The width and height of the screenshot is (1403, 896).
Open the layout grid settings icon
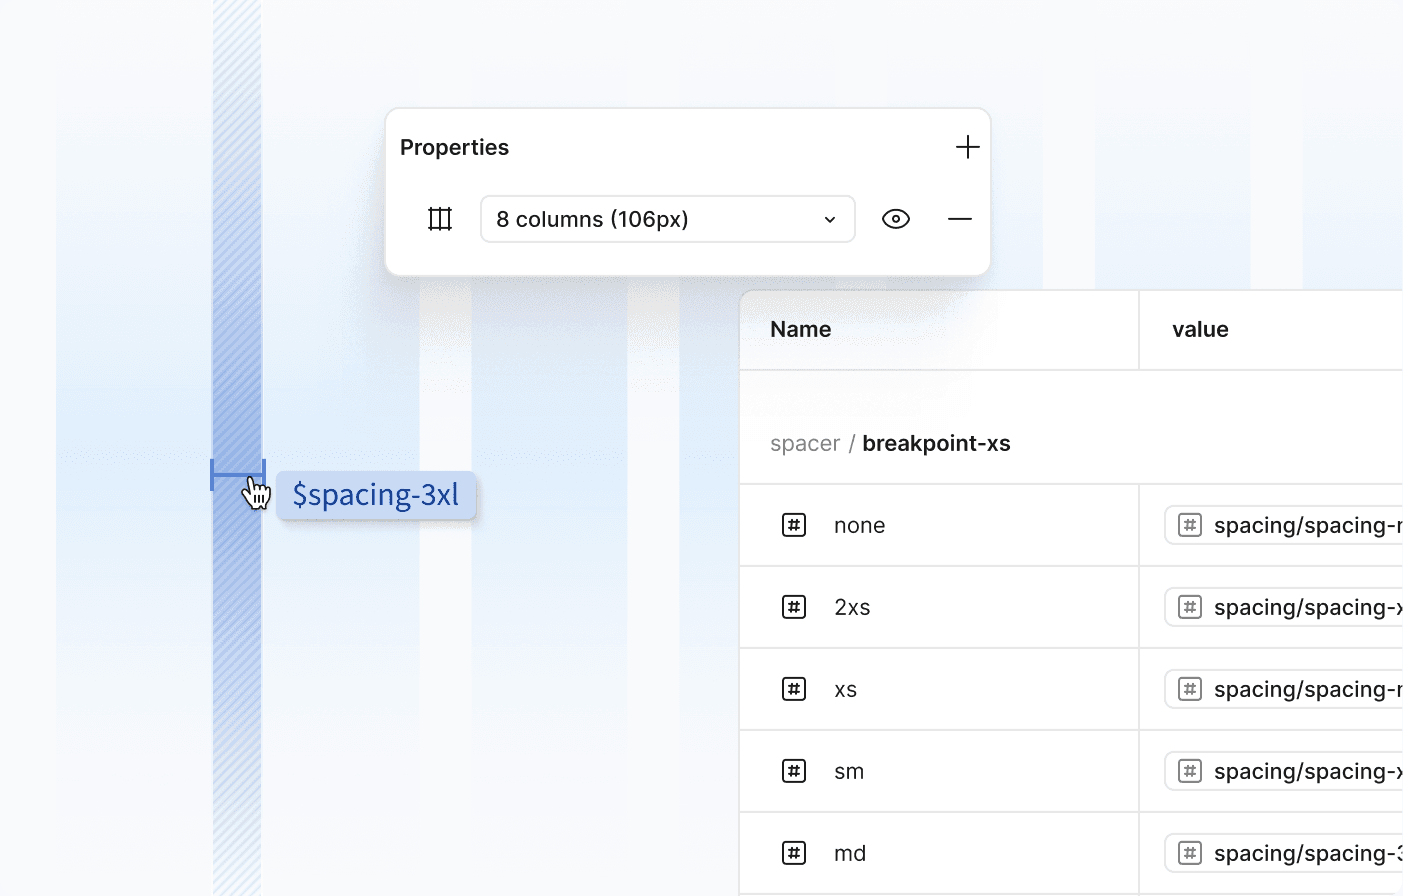click(440, 219)
